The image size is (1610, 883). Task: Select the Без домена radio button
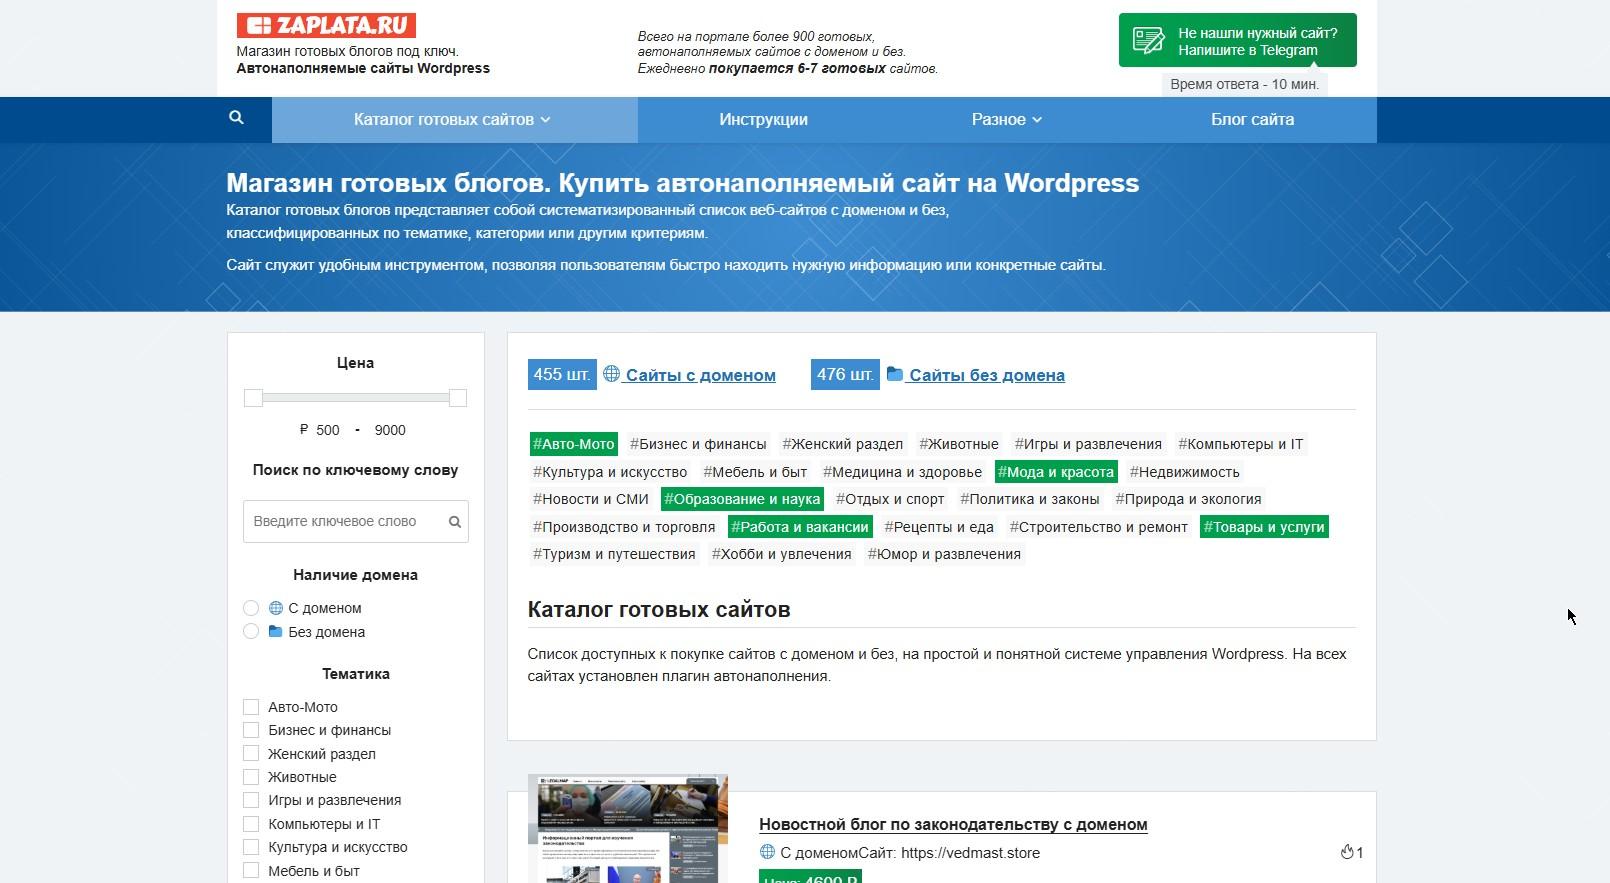pos(251,632)
